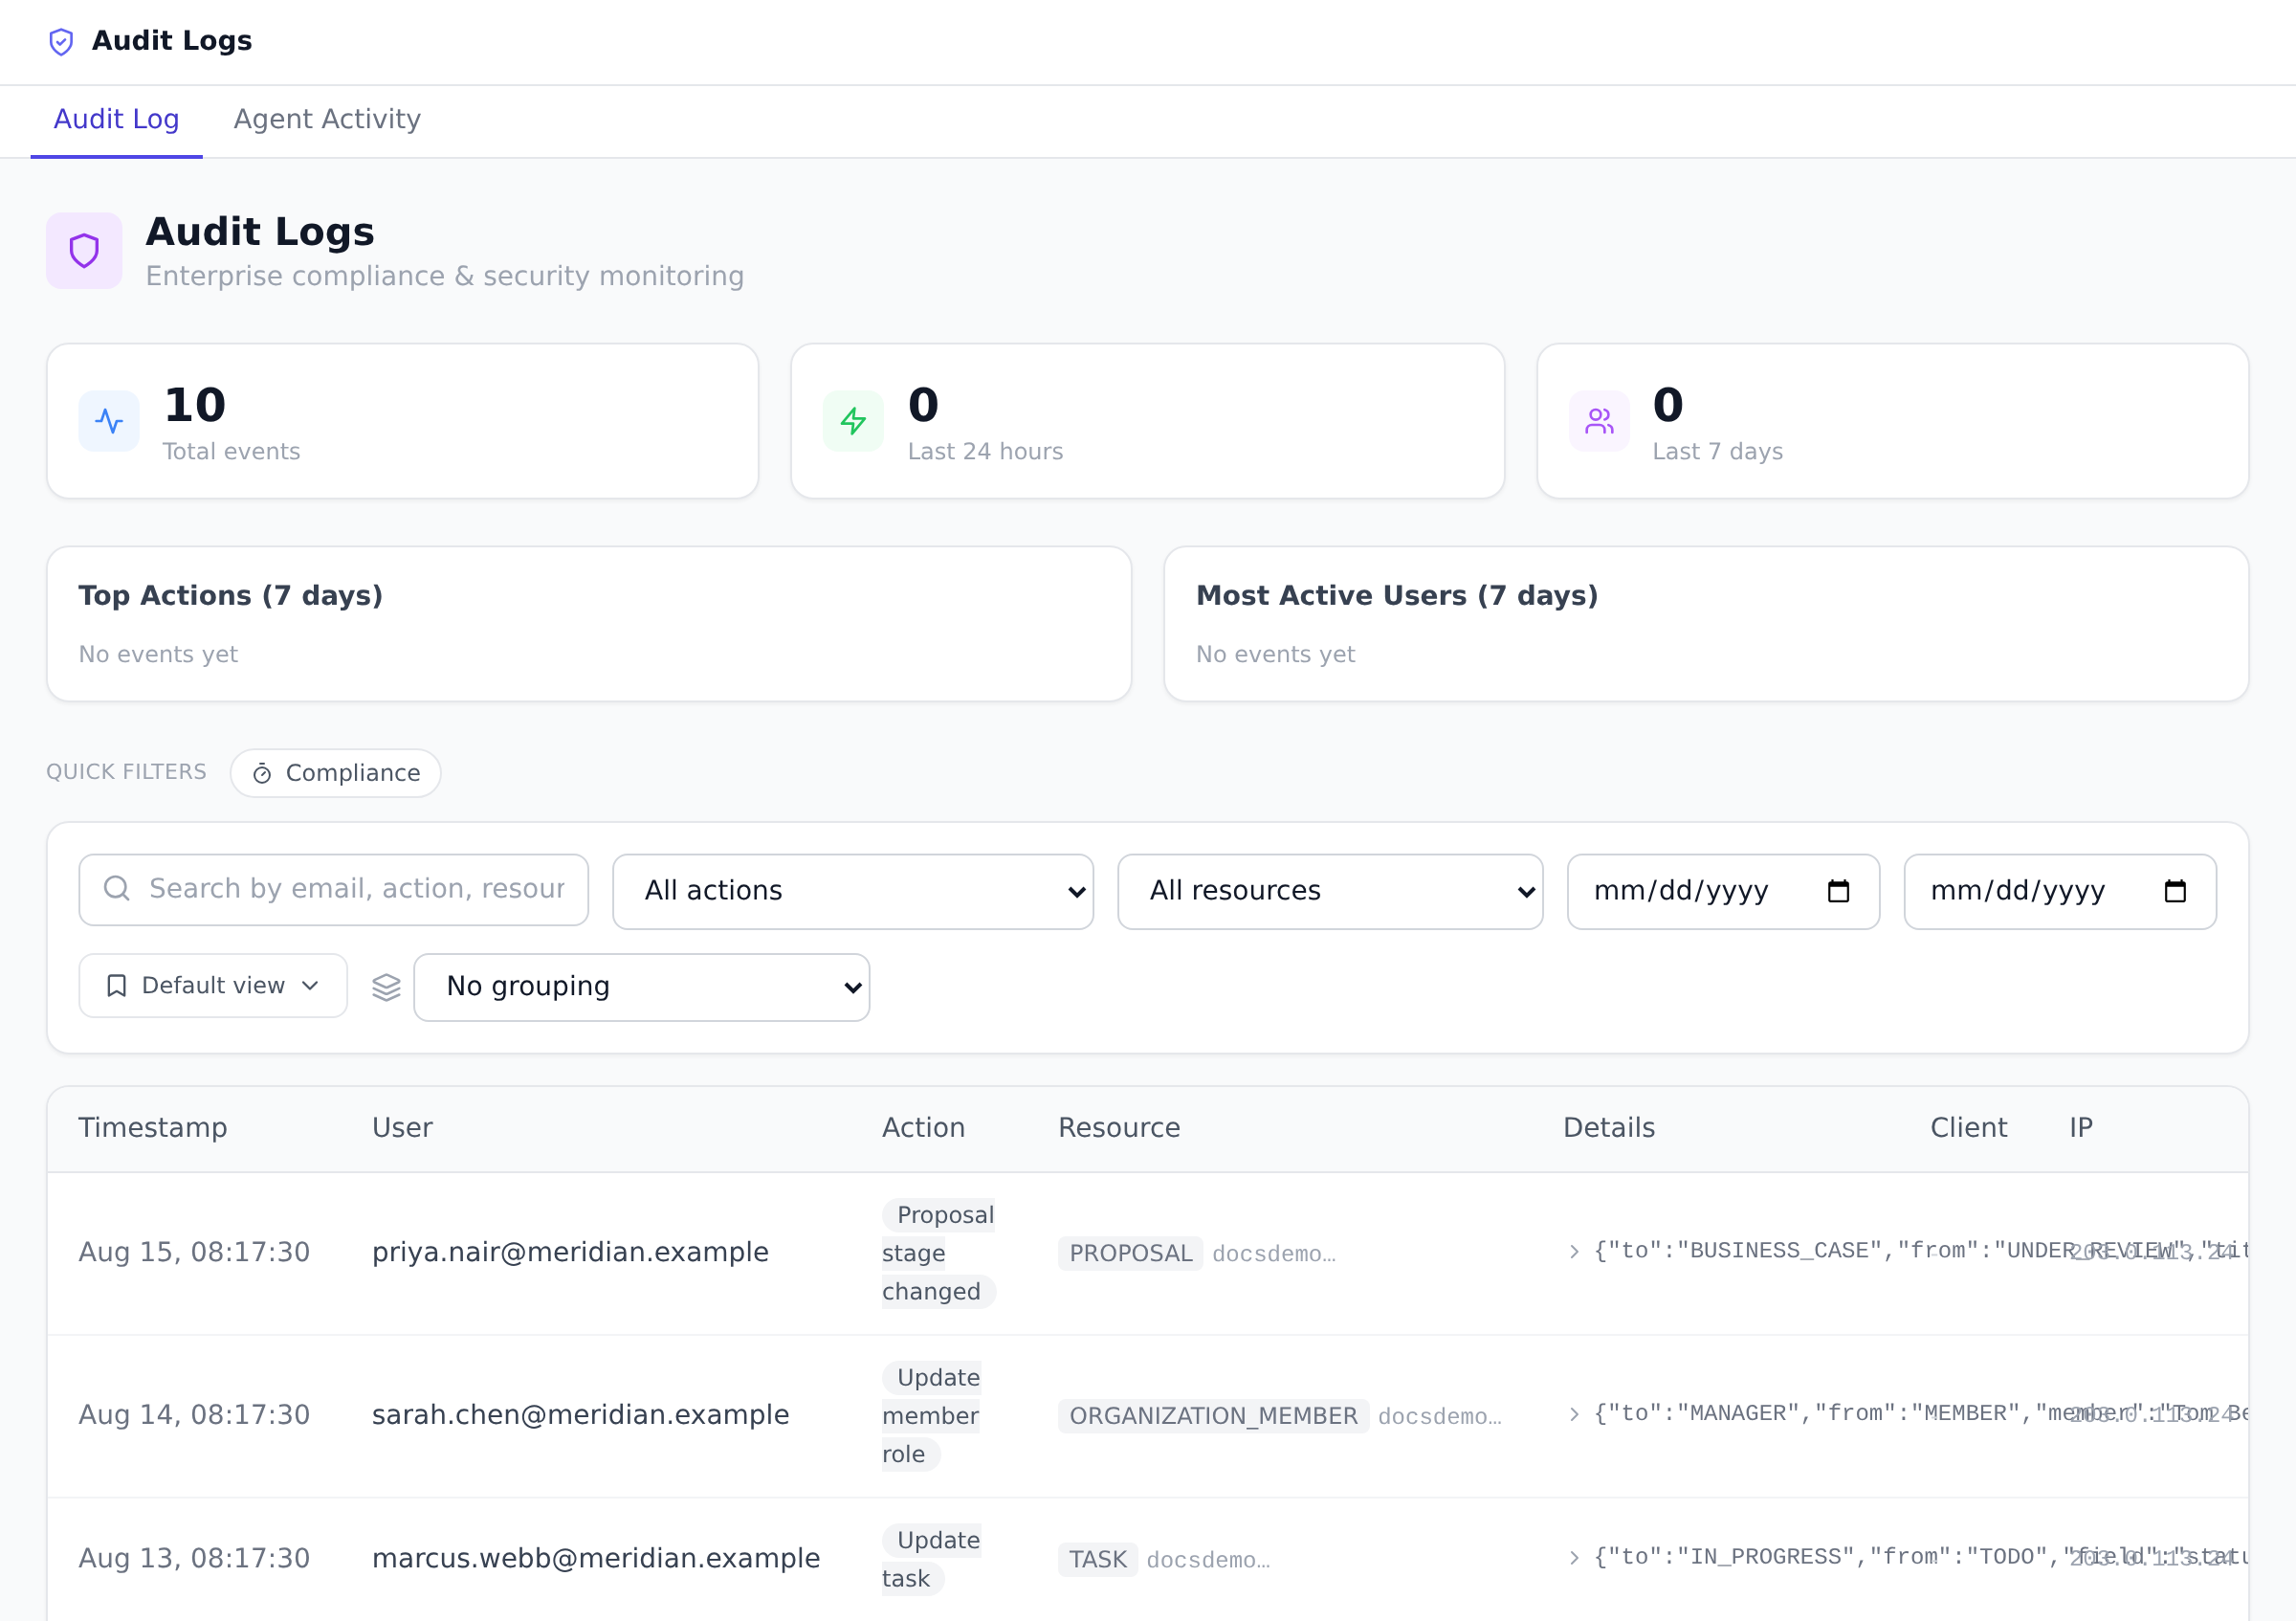Click the Details column header
This screenshot has width=2296, height=1621.
pyautogui.click(x=1609, y=1128)
